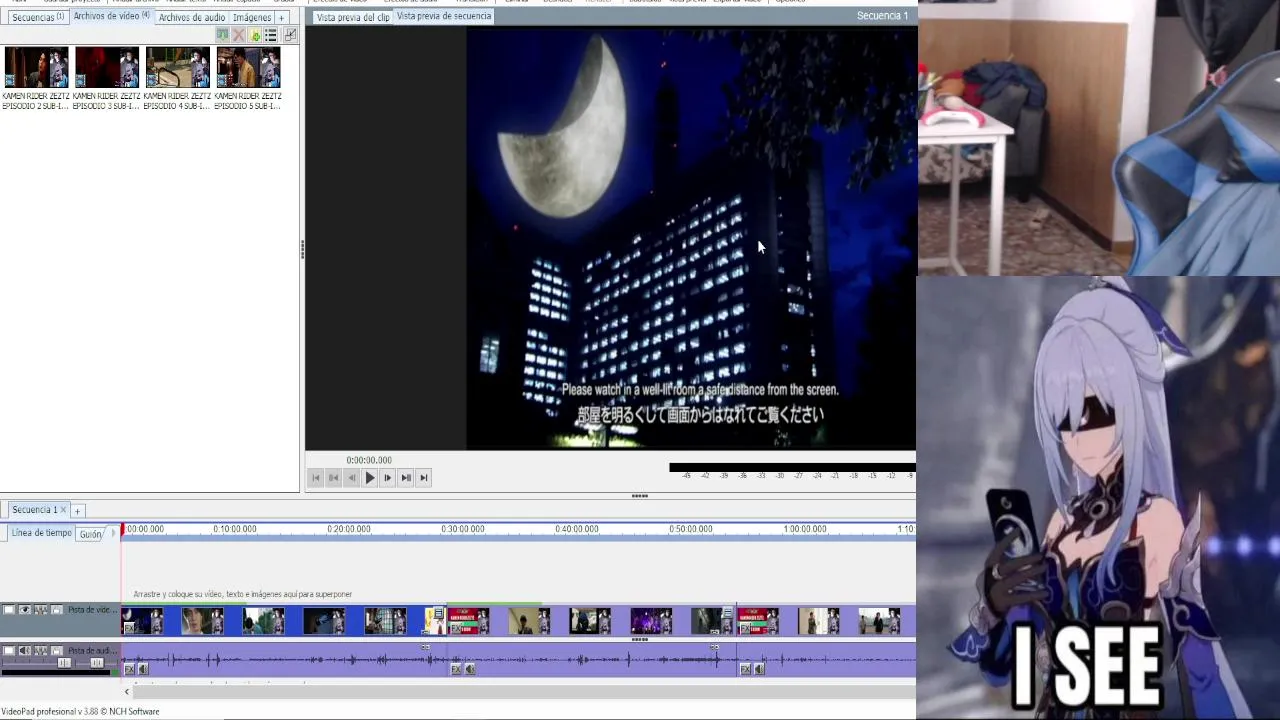Toggle video track lock icon
Image resolution: width=1280 pixels, height=720 pixels.
pyautogui.click(x=57, y=610)
